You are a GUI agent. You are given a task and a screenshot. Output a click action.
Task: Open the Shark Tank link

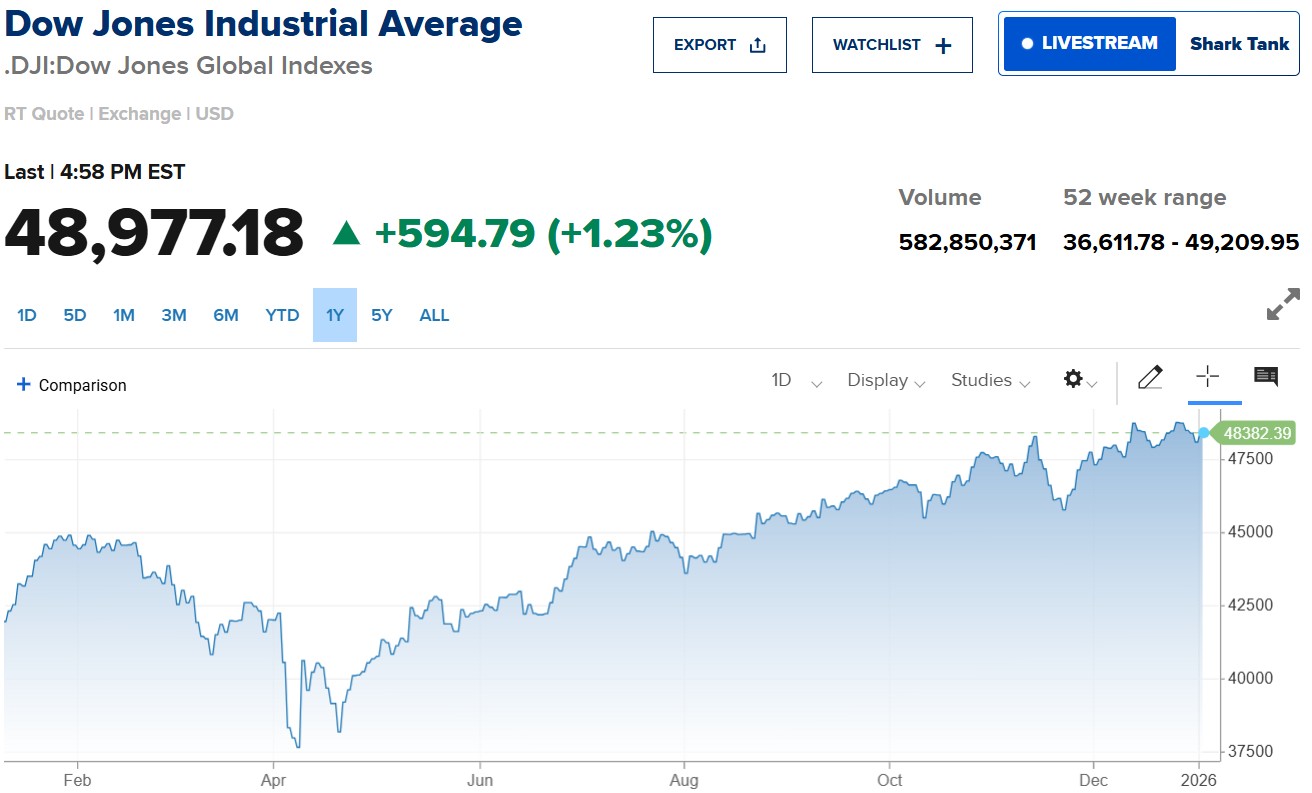1239,44
